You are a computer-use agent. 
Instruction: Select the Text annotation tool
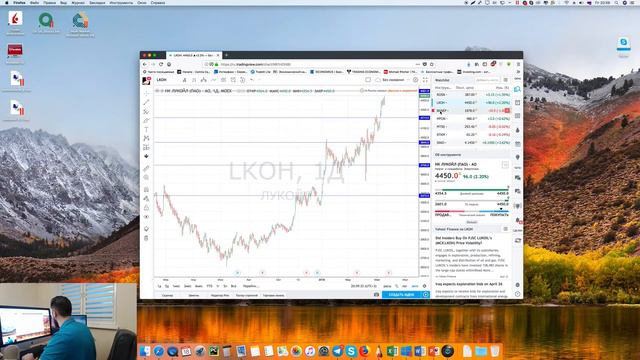coord(146,129)
